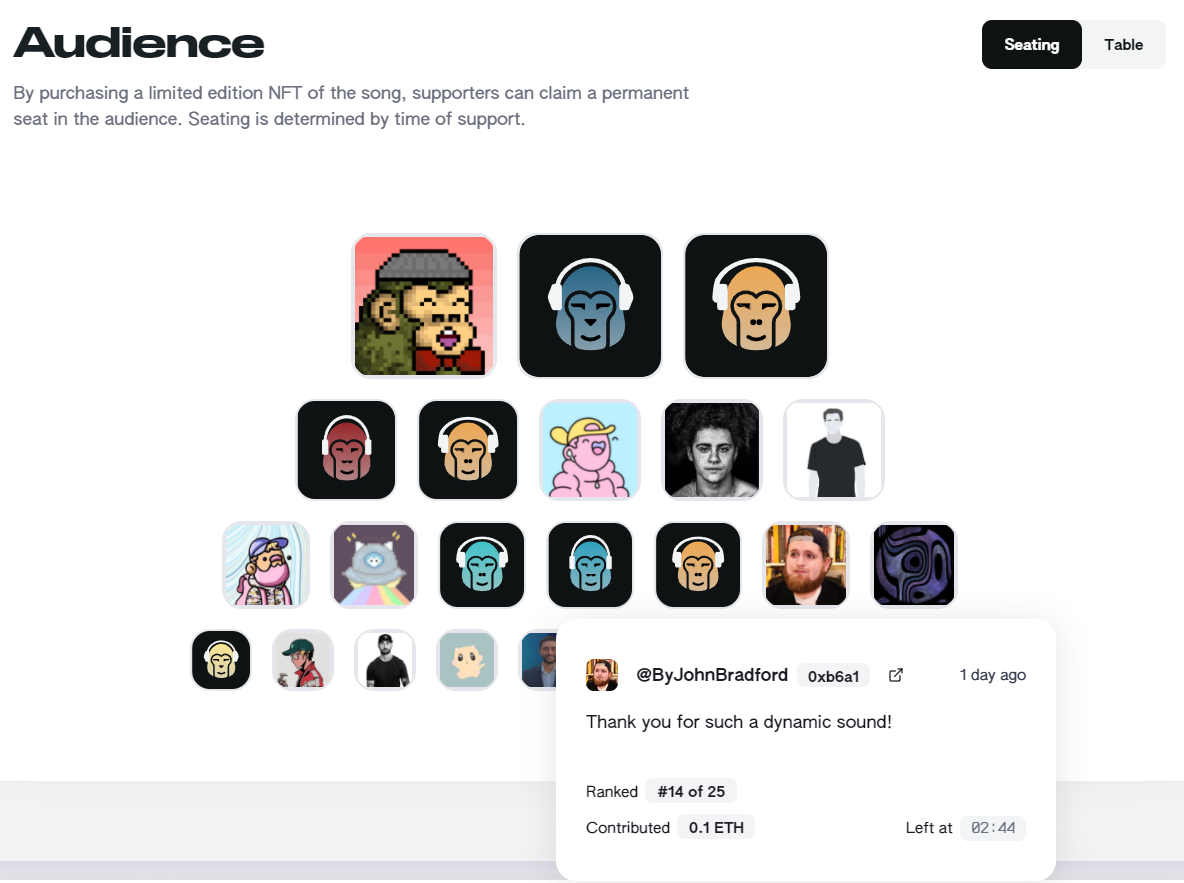This screenshot has height=883, width=1184.
Task: Select the pixel-art monkey with beanie avatar
Action: point(424,306)
